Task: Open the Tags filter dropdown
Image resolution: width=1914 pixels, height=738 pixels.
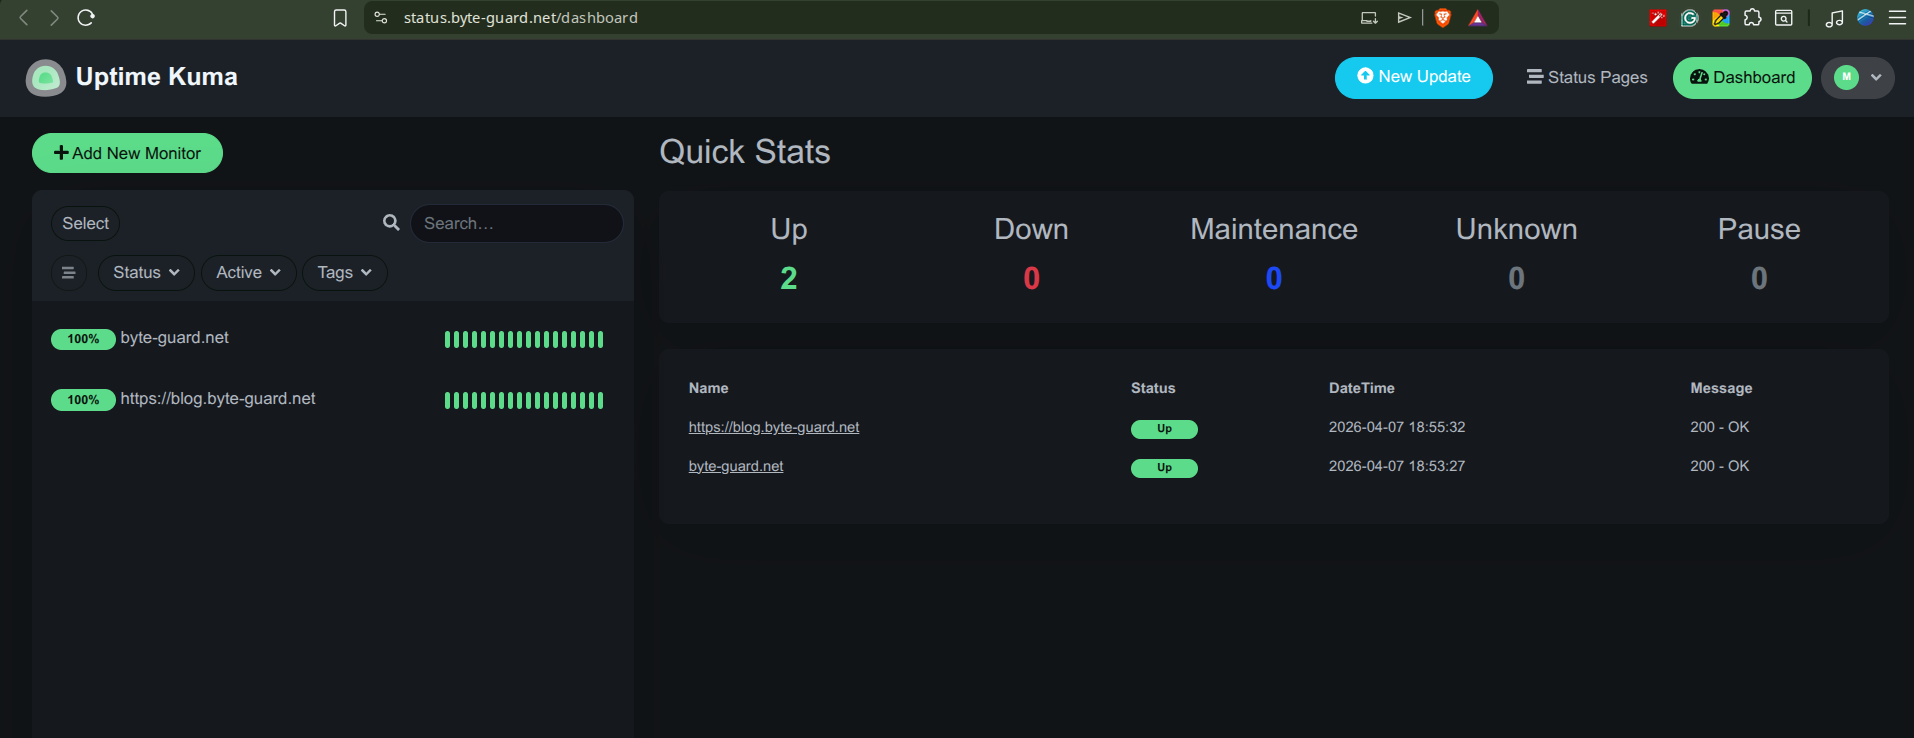Action: pos(345,273)
